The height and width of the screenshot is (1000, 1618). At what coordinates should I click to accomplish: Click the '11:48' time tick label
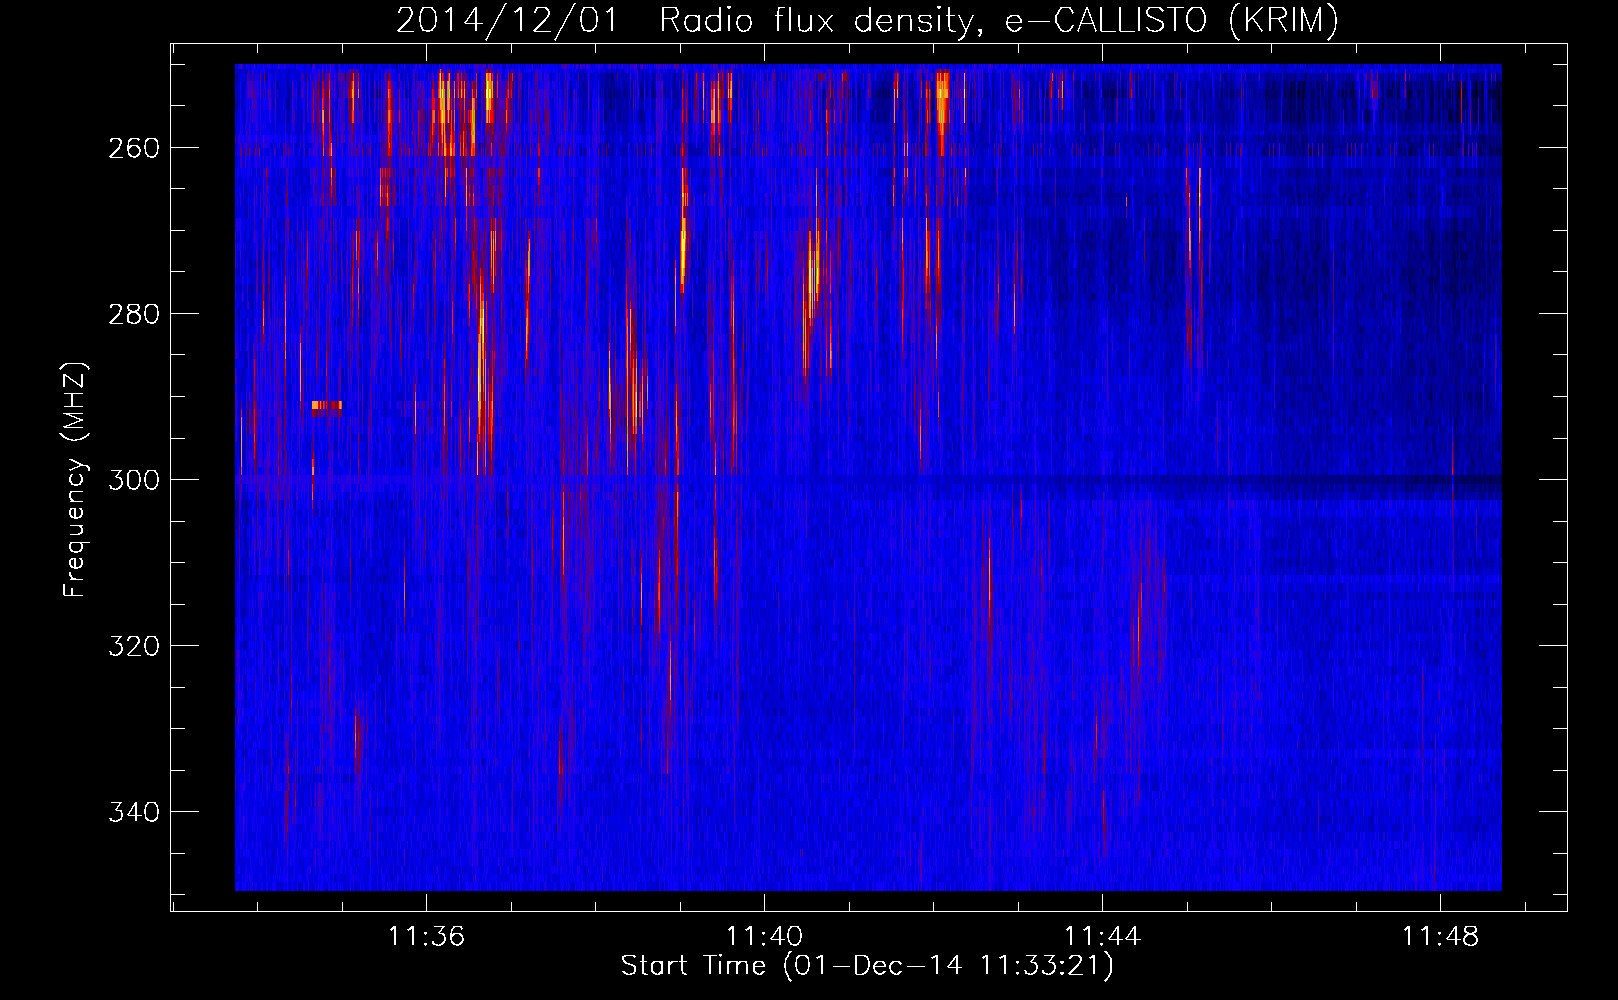point(1440,937)
